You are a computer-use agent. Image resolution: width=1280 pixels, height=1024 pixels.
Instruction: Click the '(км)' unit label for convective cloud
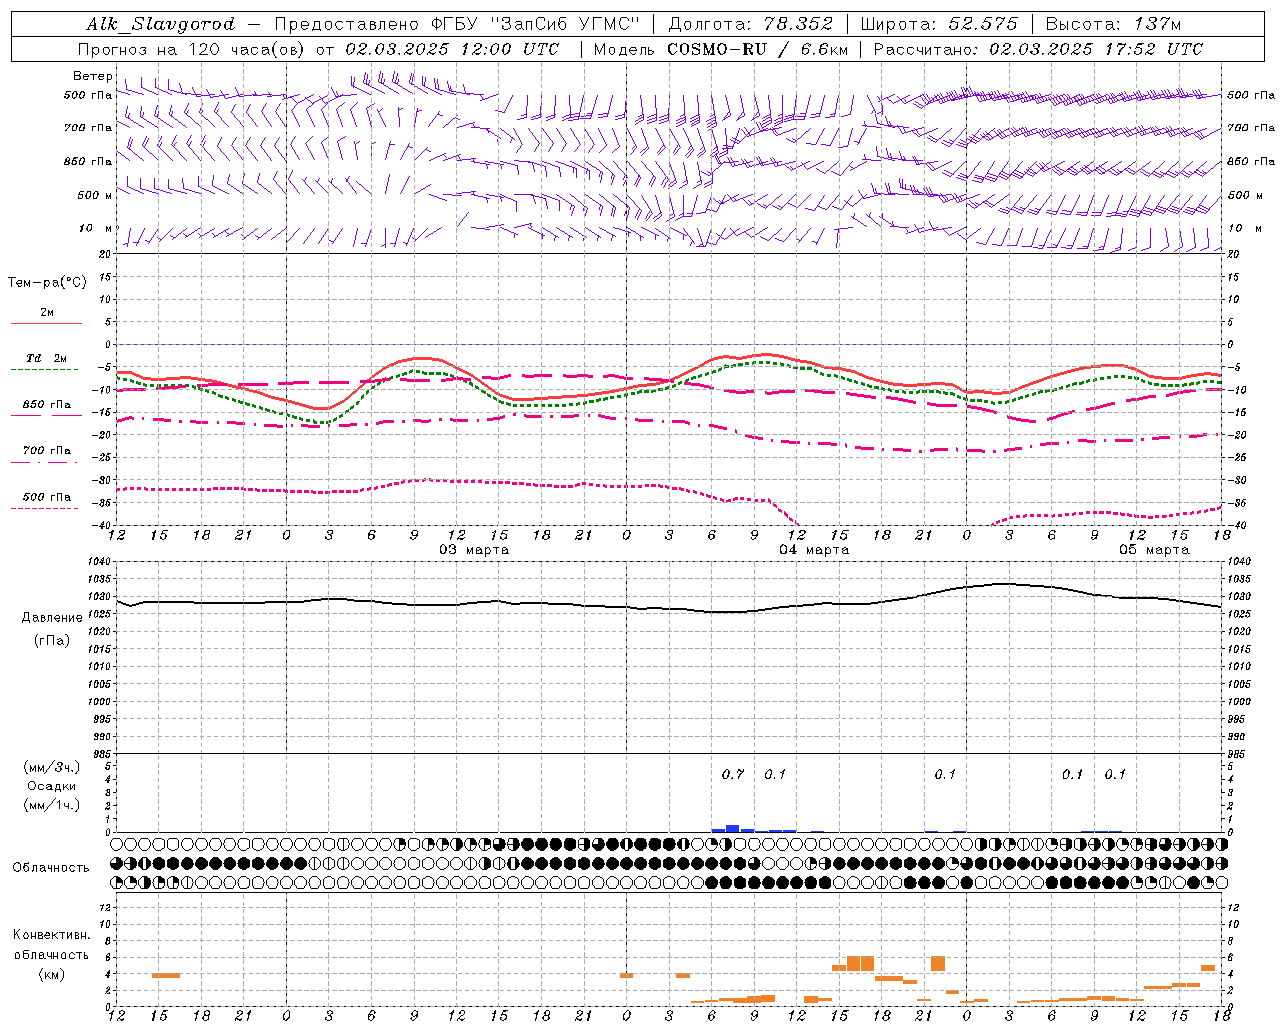pyautogui.click(x=52, y=974)
